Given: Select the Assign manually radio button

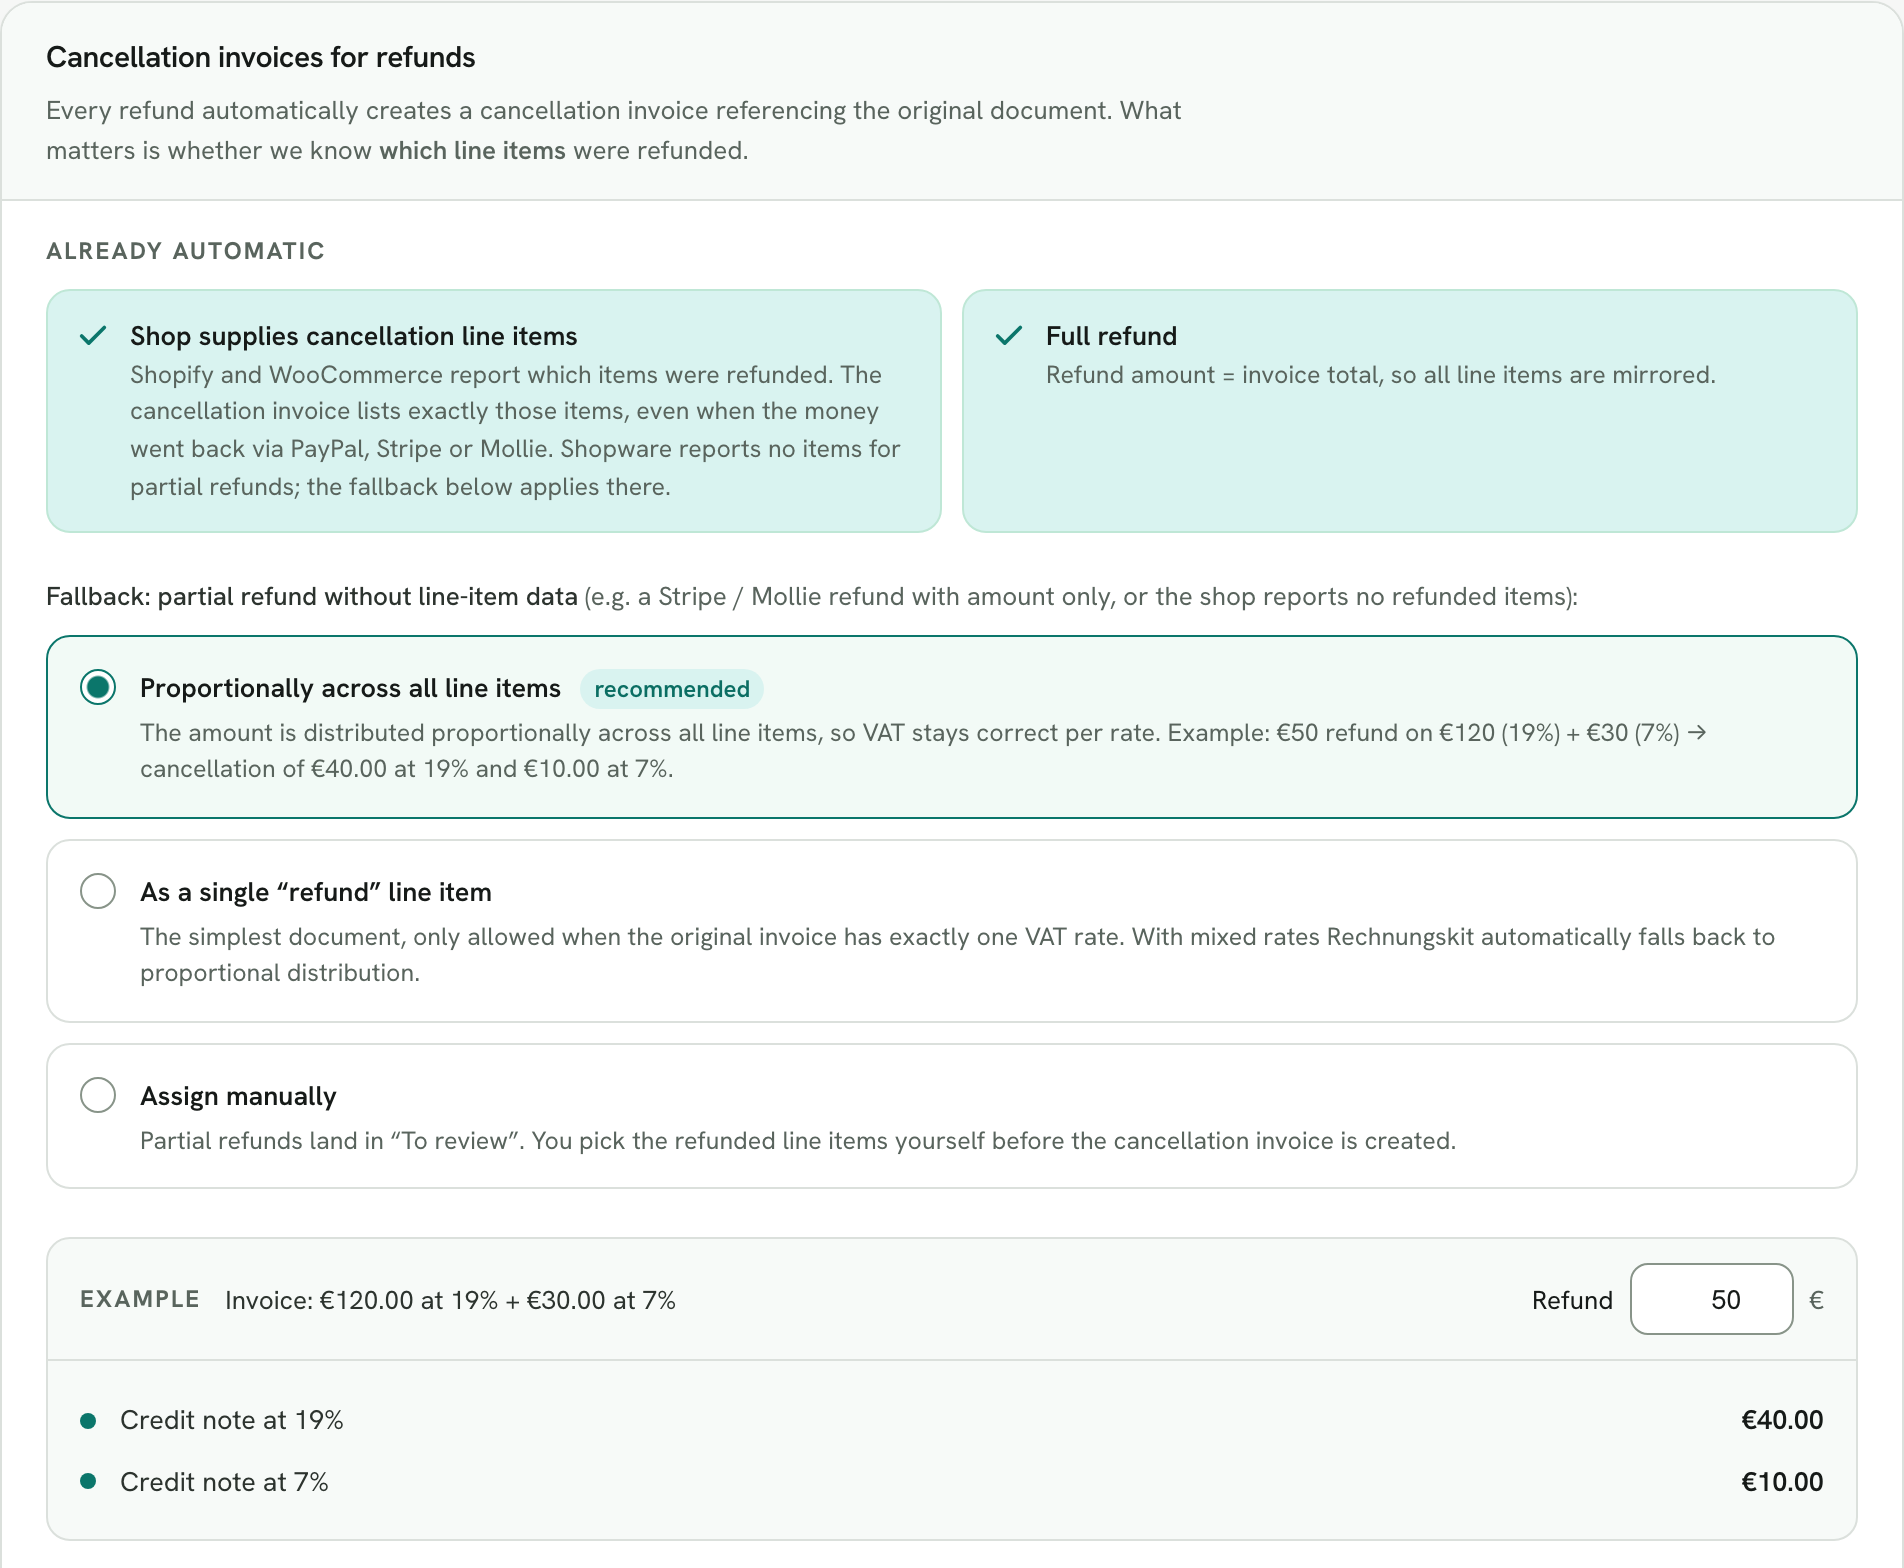Looking at the screenshot, I should pos(98,1095).
